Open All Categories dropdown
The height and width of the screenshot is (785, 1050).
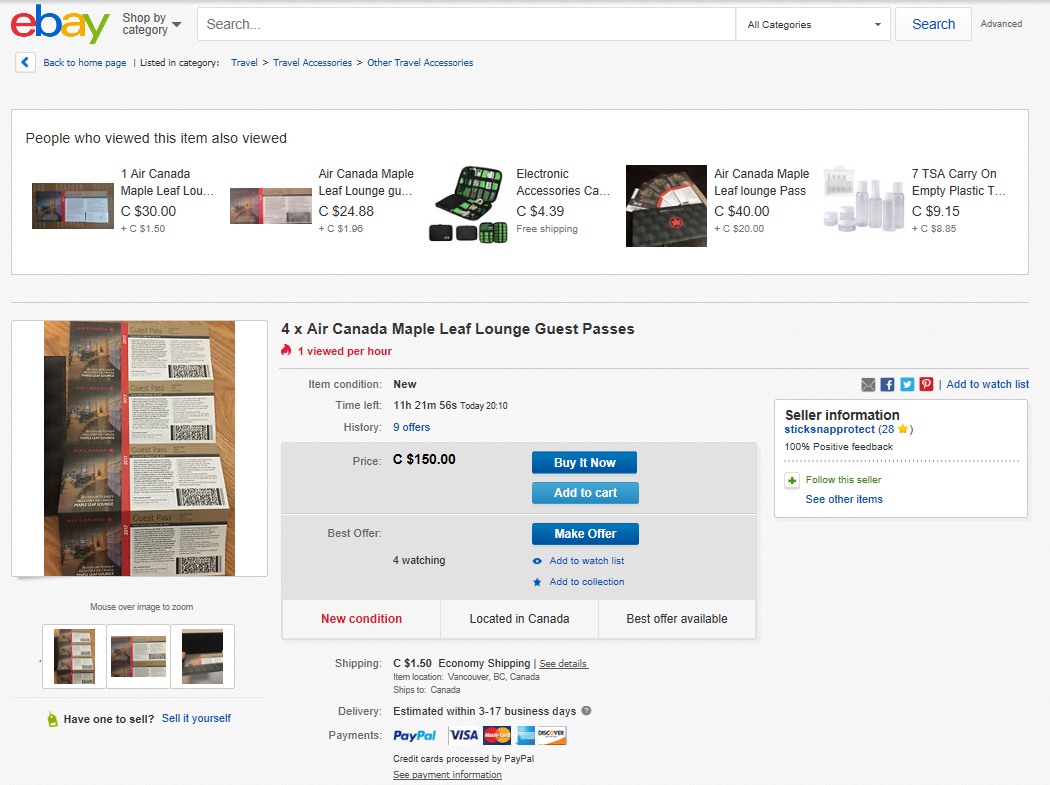pyautogui.click(x=813, y=24)
